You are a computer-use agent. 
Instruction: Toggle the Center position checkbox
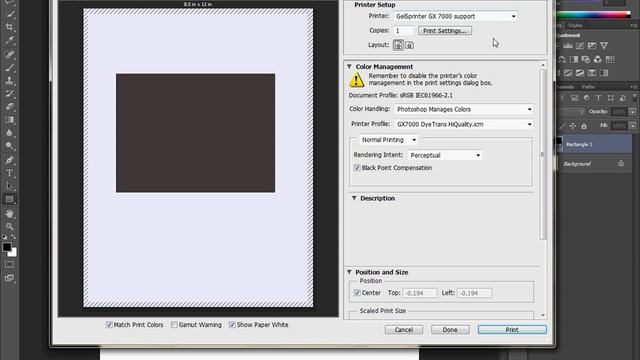[357, 293]
